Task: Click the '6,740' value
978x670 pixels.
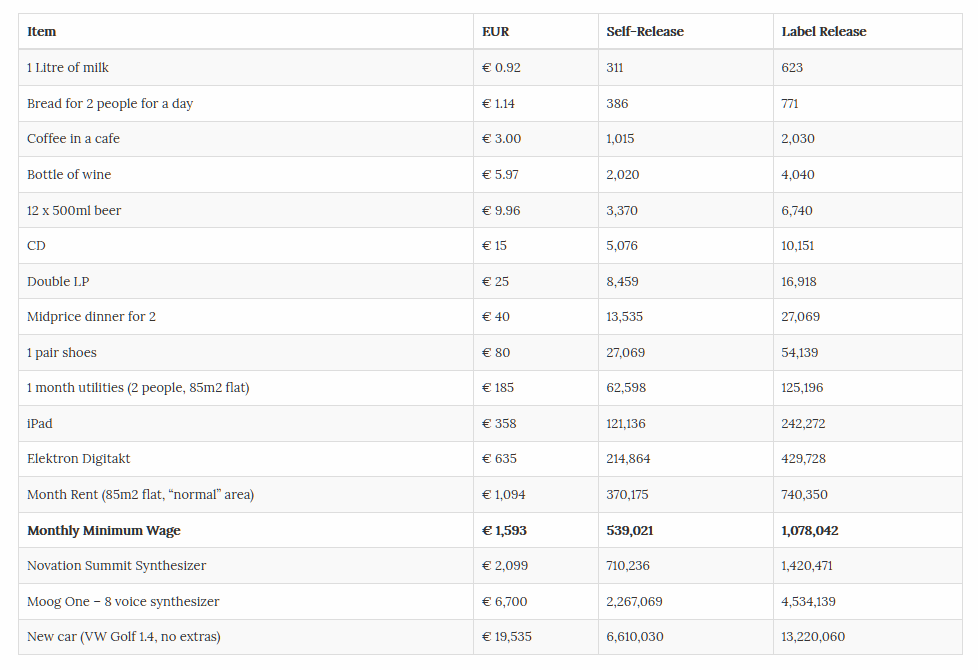Action: coord(796,210)
